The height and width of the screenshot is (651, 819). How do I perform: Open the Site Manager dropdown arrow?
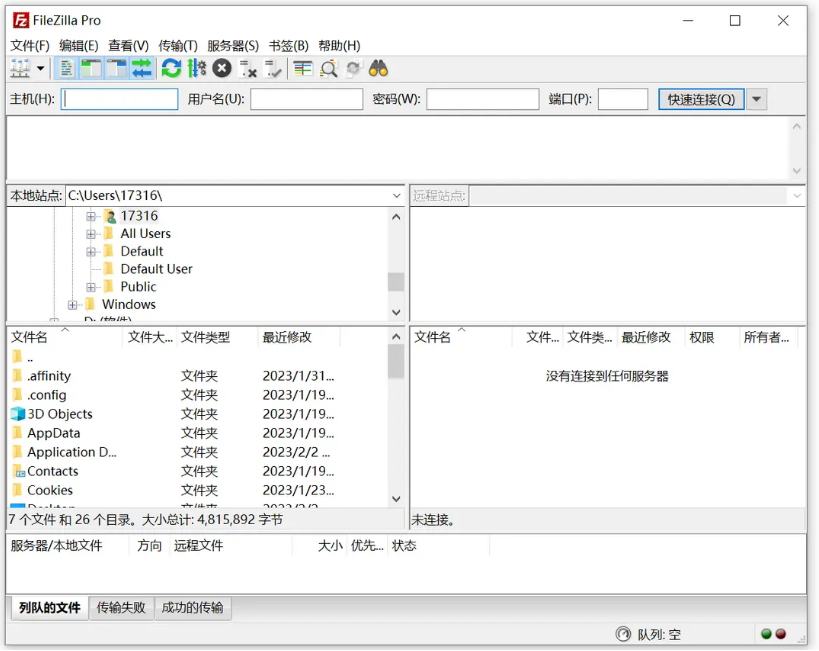click(x=40, y=68)
